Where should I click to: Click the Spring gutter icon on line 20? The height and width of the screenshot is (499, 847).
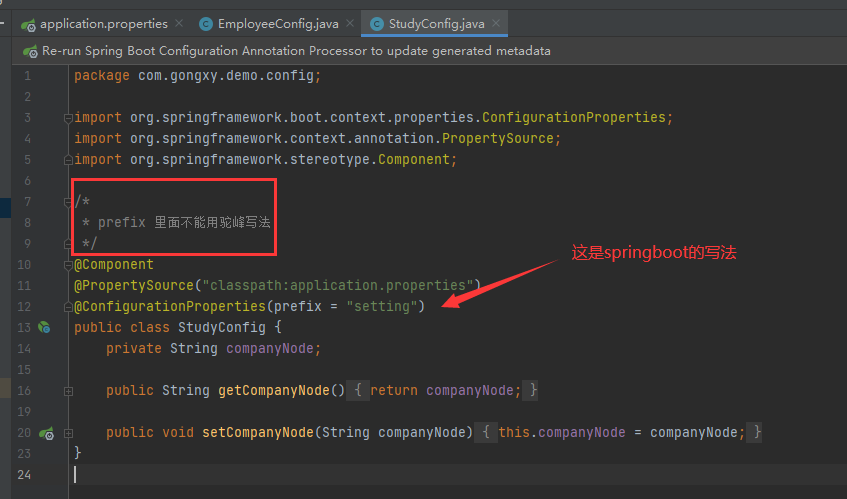[46, 433]
